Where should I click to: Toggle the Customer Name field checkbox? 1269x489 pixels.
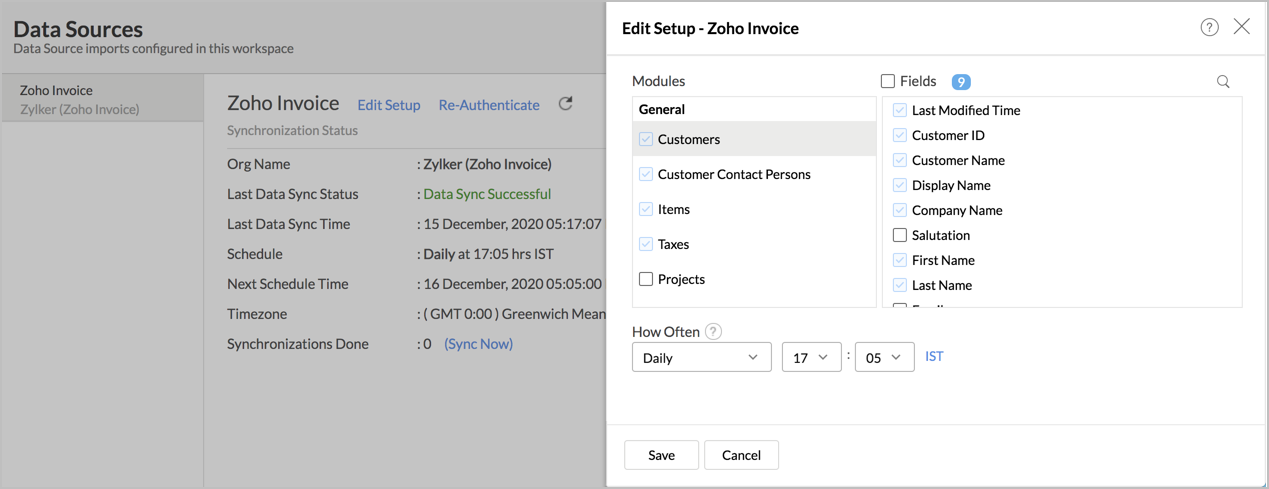(900, 160)
